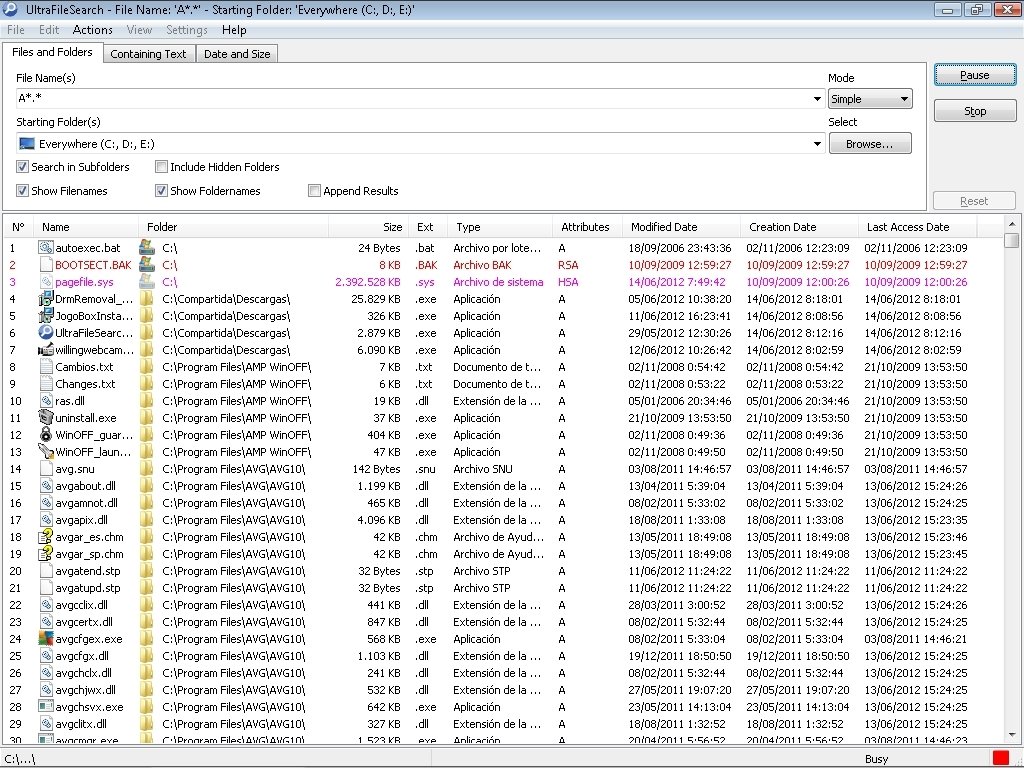Viewport: 1024px width, 768px height.
Task: Click the pagefile.sys icon
Action: [x=46, y=281]
